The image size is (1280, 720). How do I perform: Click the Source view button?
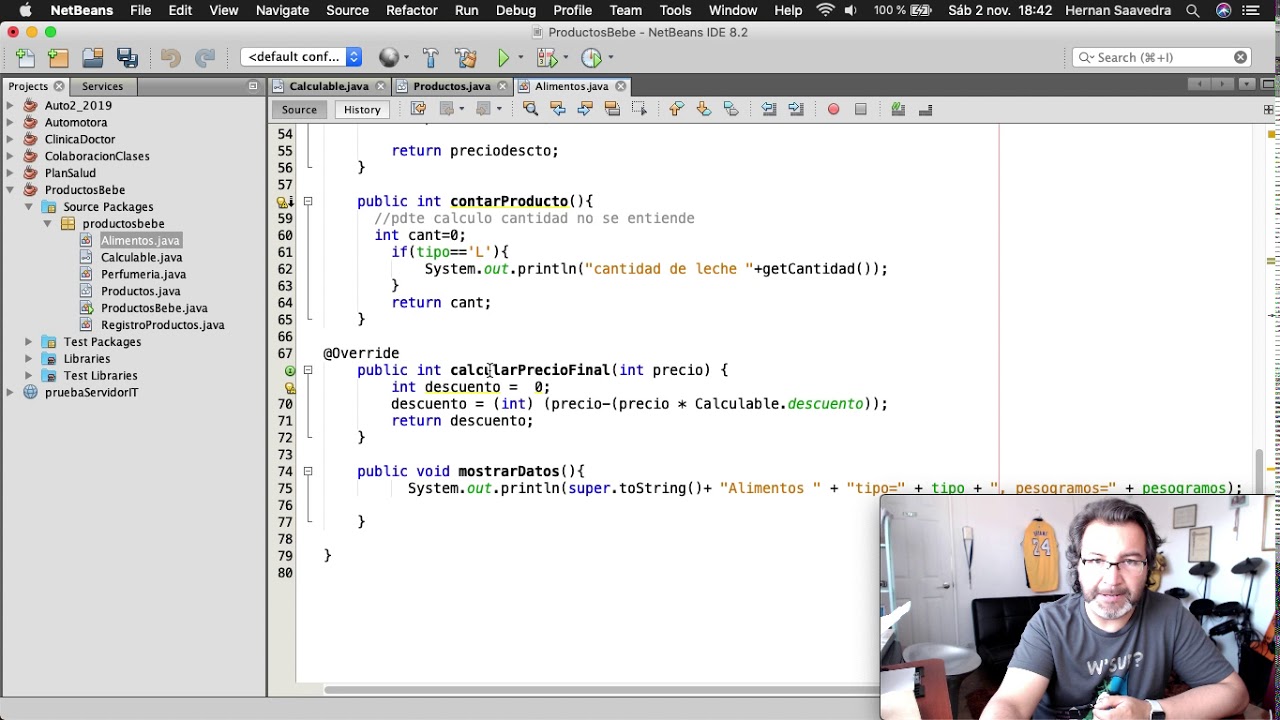click(x=299, y=109)
